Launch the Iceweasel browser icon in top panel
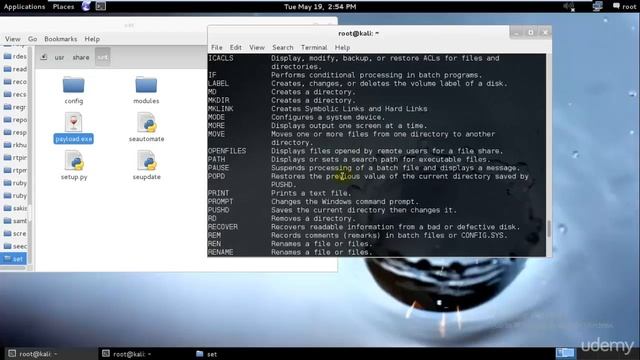 tap(86, 6)
